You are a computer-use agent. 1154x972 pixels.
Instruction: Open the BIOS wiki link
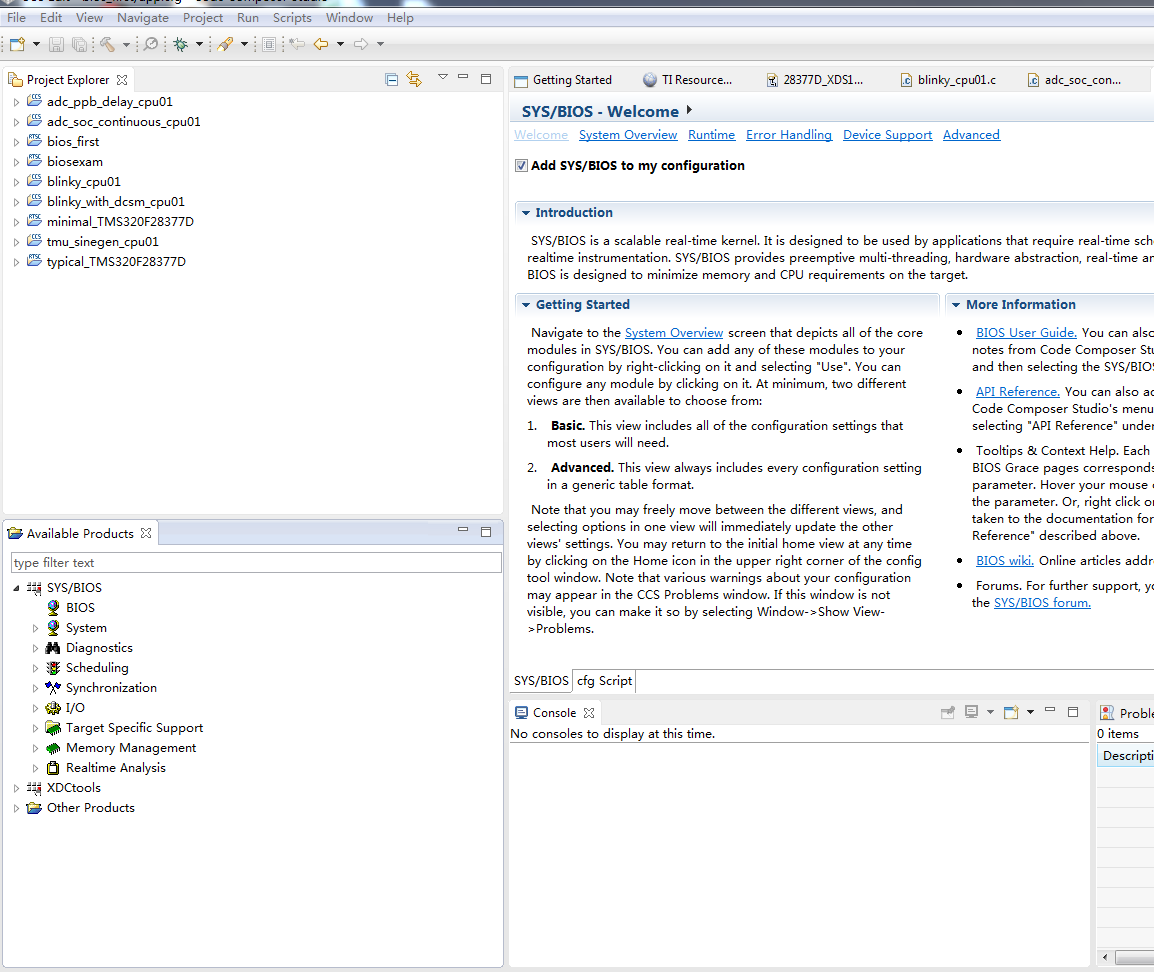[1005, 561]
